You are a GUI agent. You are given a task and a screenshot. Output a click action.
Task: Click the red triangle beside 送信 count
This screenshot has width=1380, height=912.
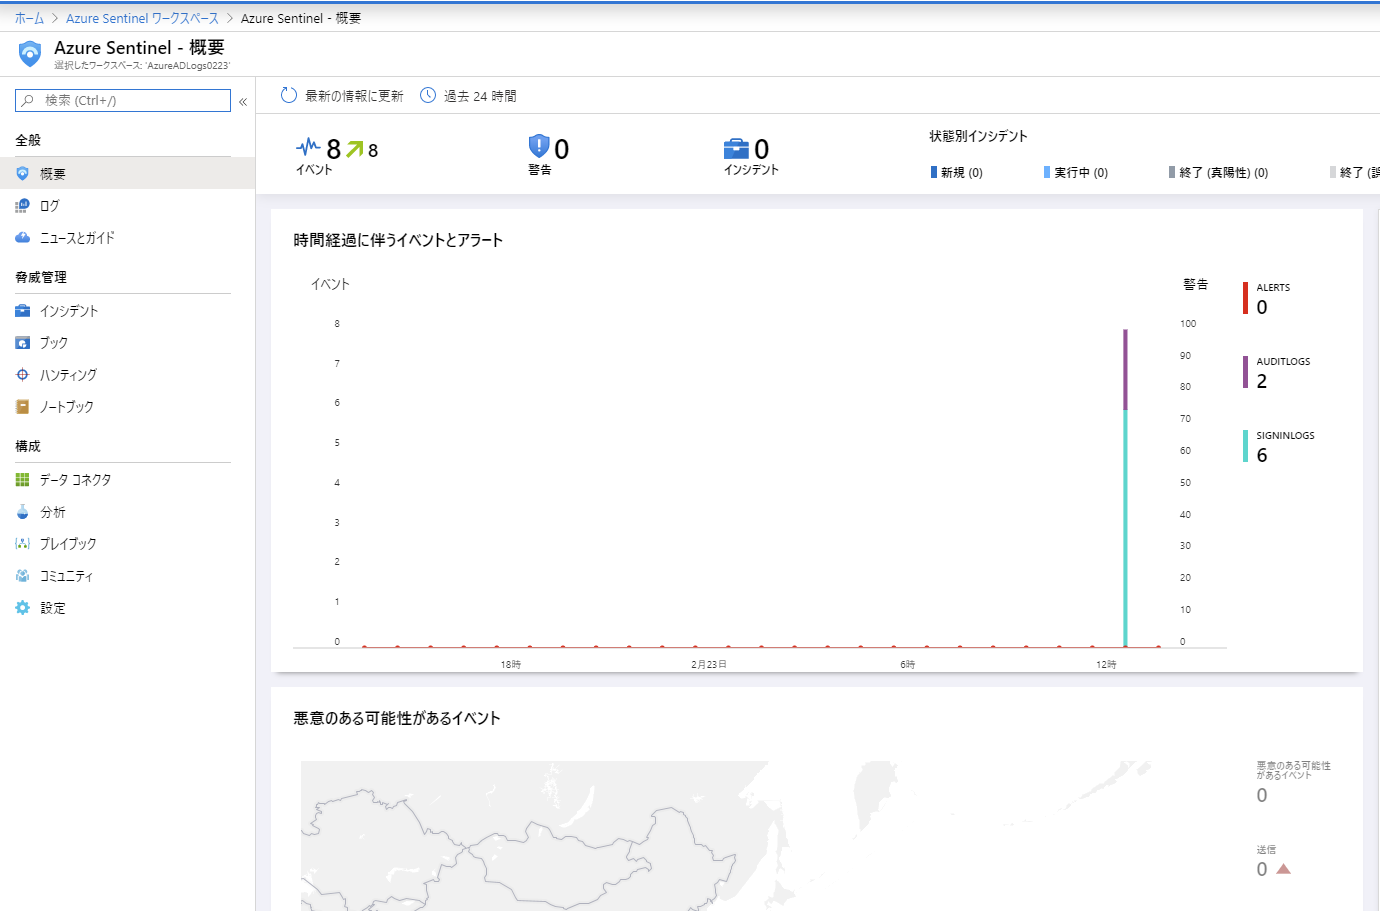(1284, 869)
